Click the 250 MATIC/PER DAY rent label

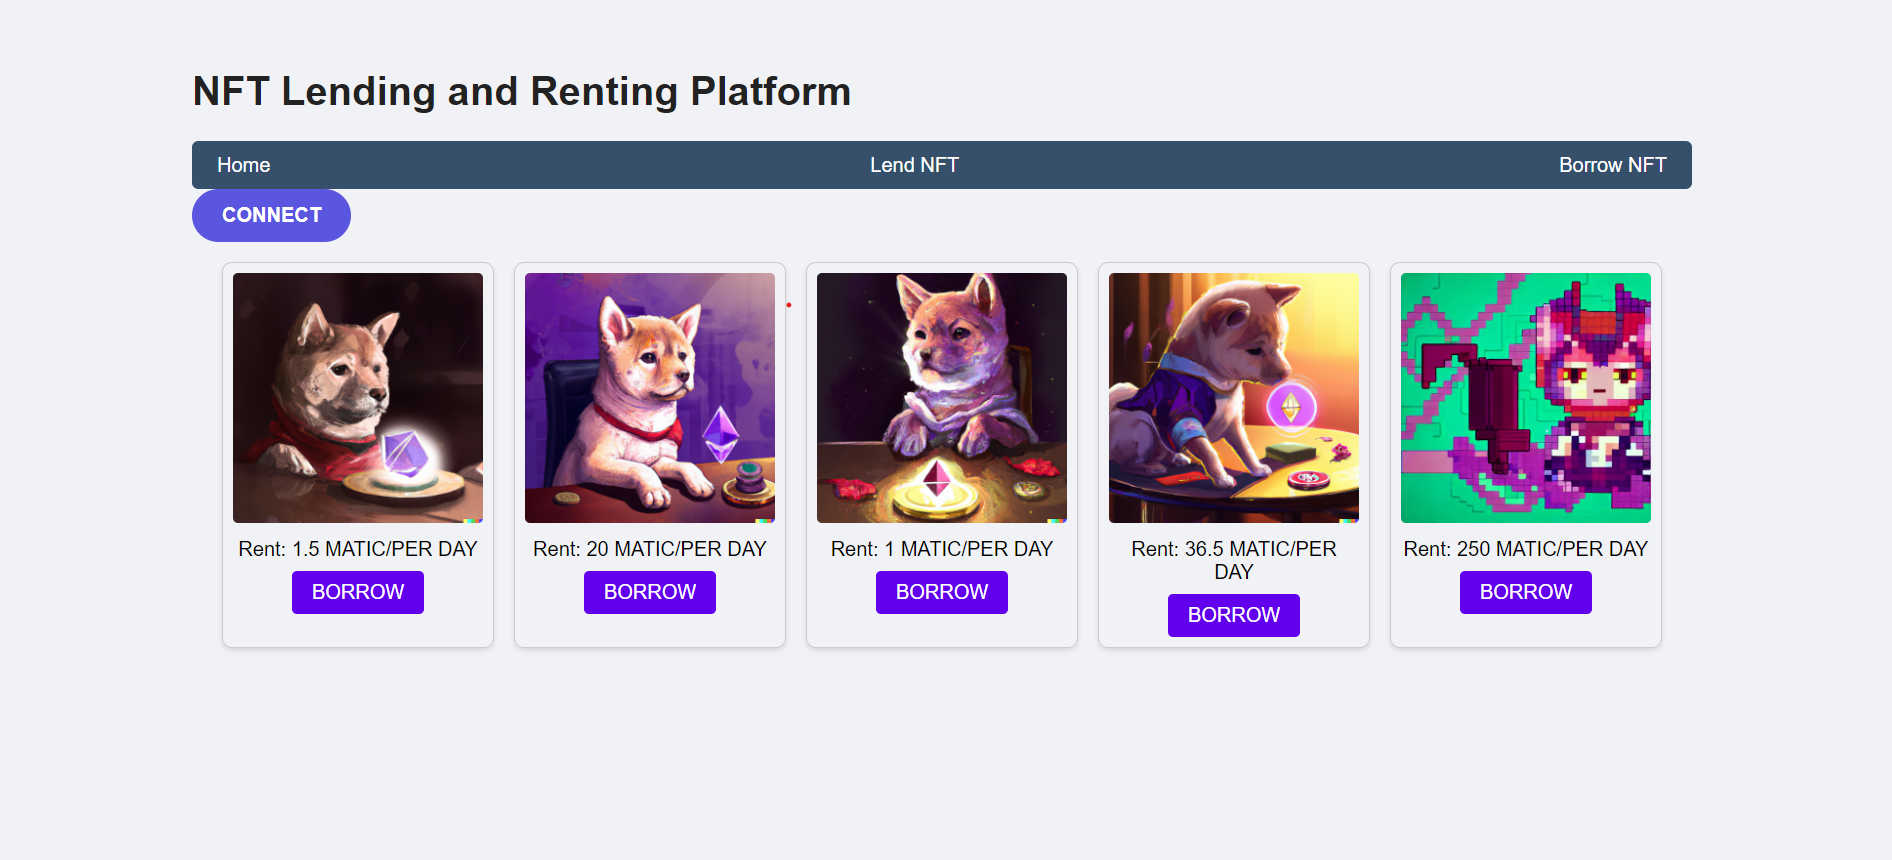[1525, 548]
